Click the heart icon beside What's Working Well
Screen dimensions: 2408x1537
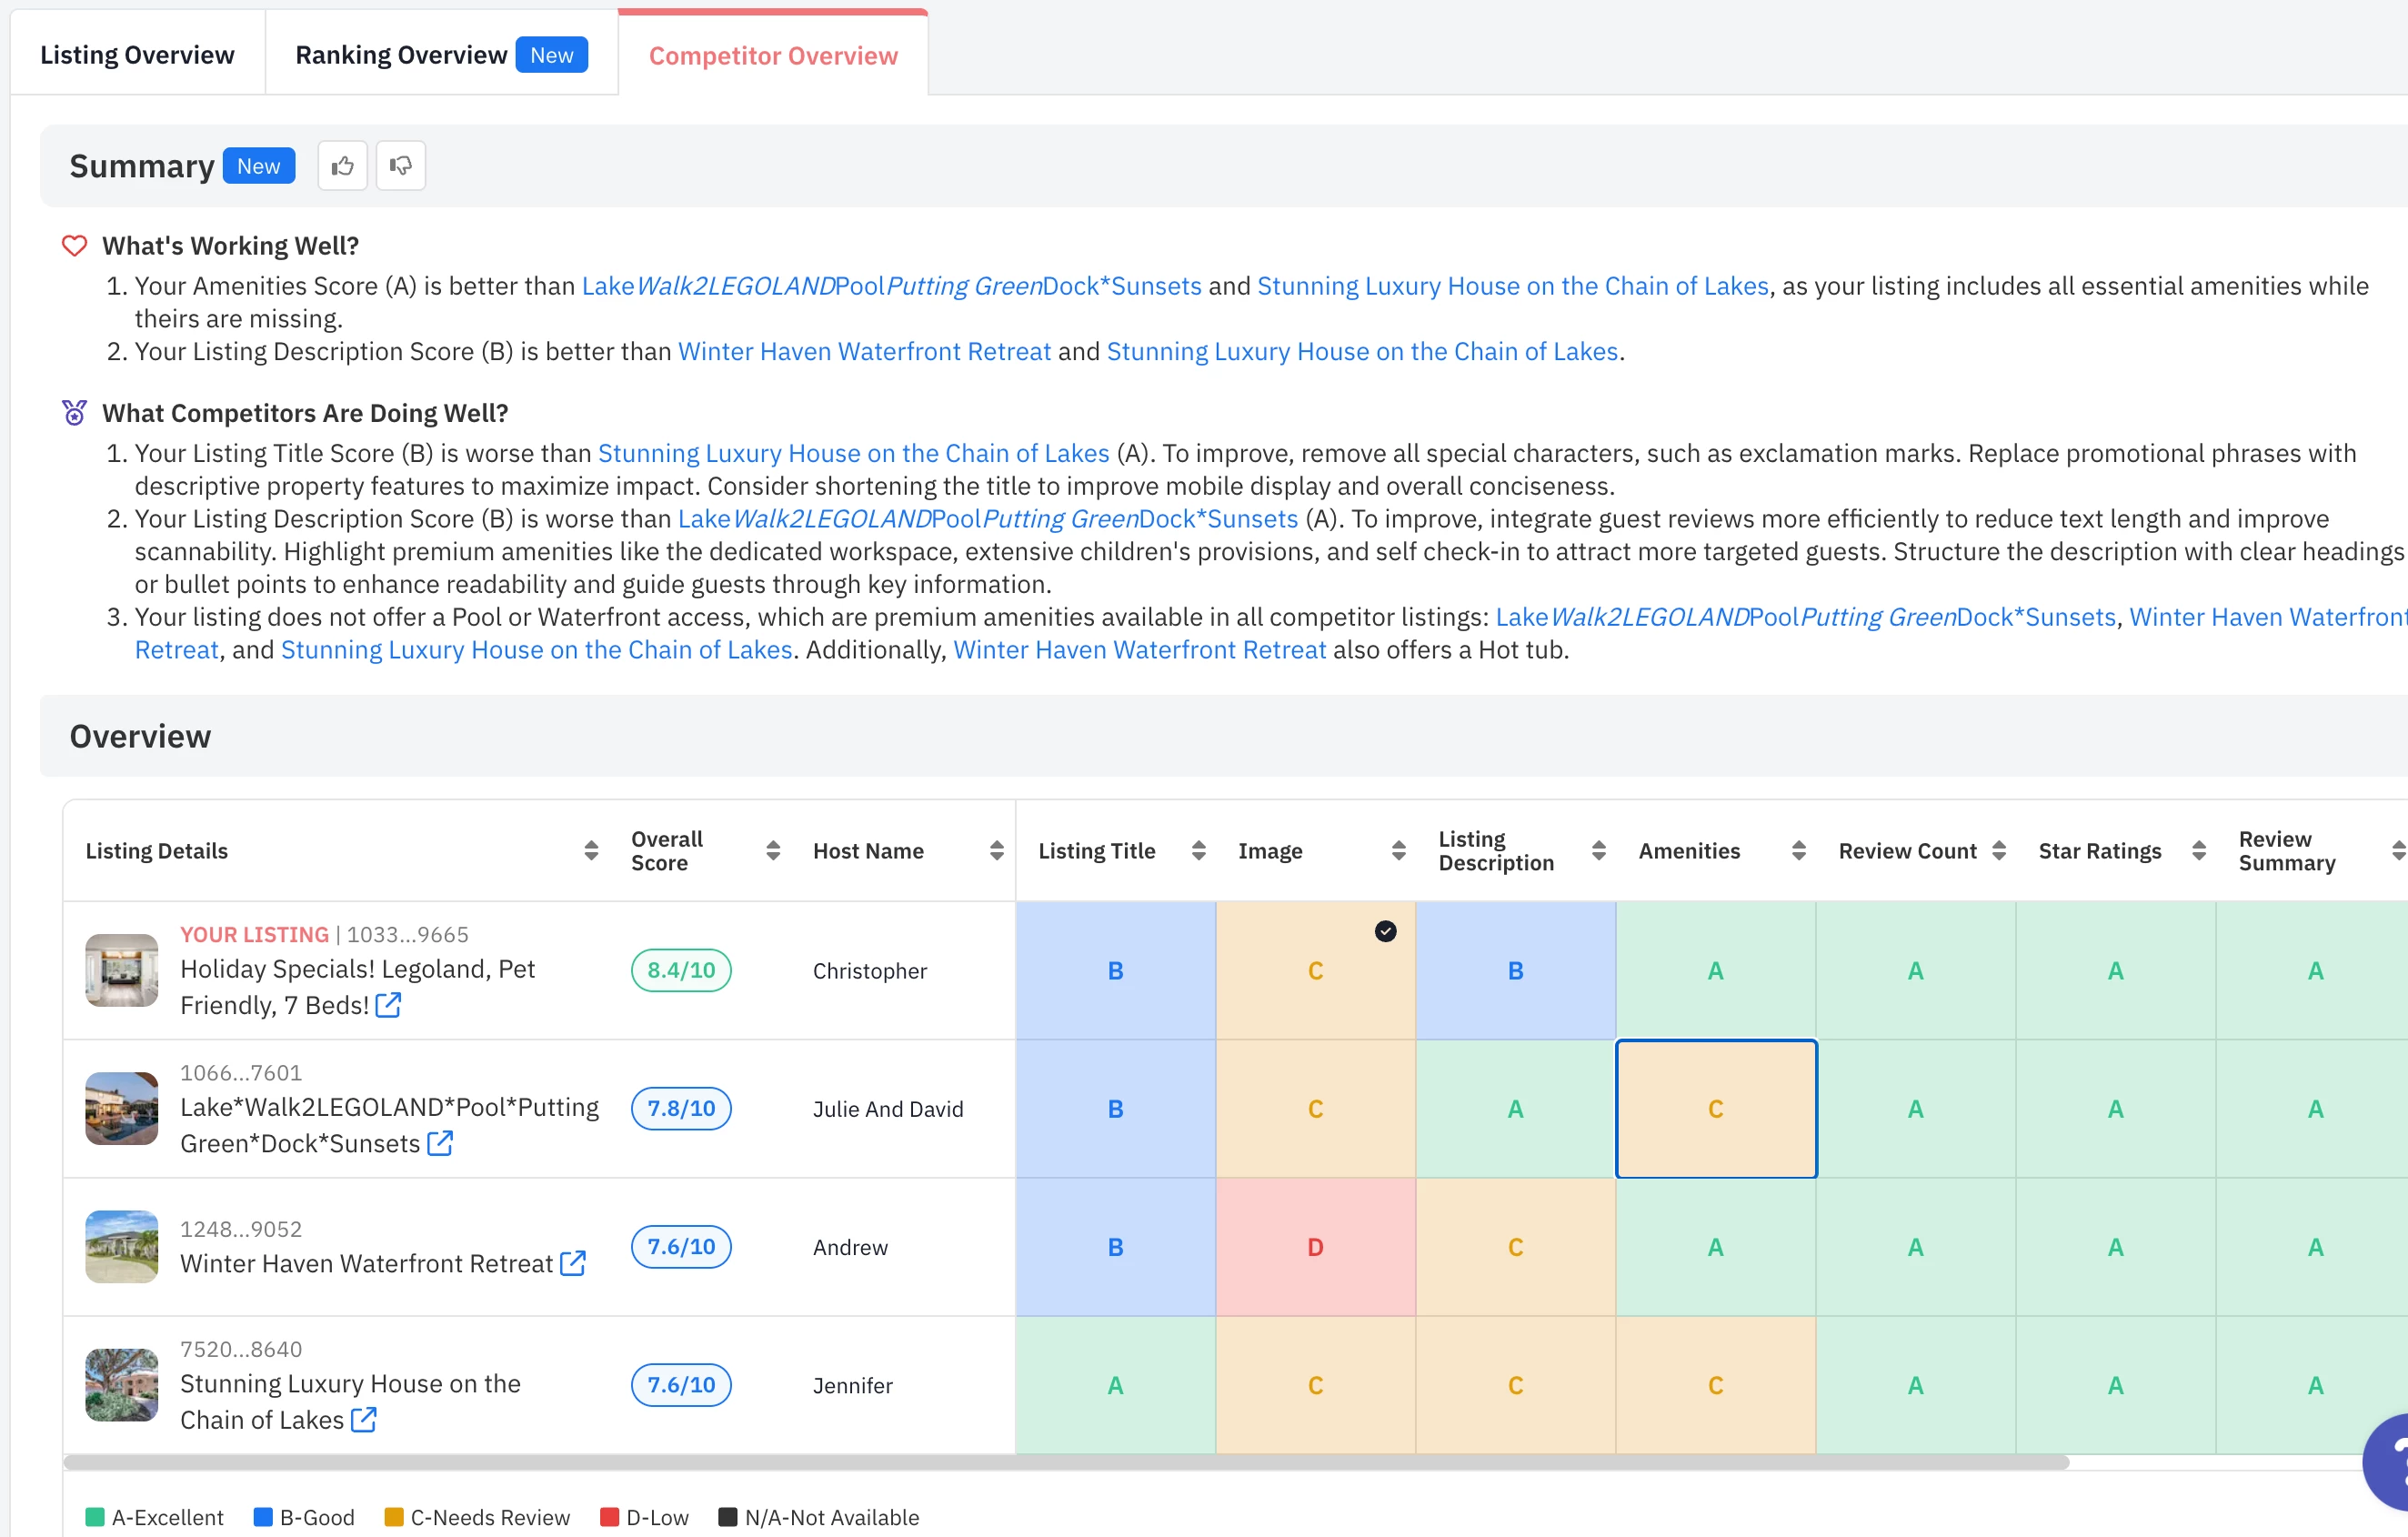(x=75, y=246)
